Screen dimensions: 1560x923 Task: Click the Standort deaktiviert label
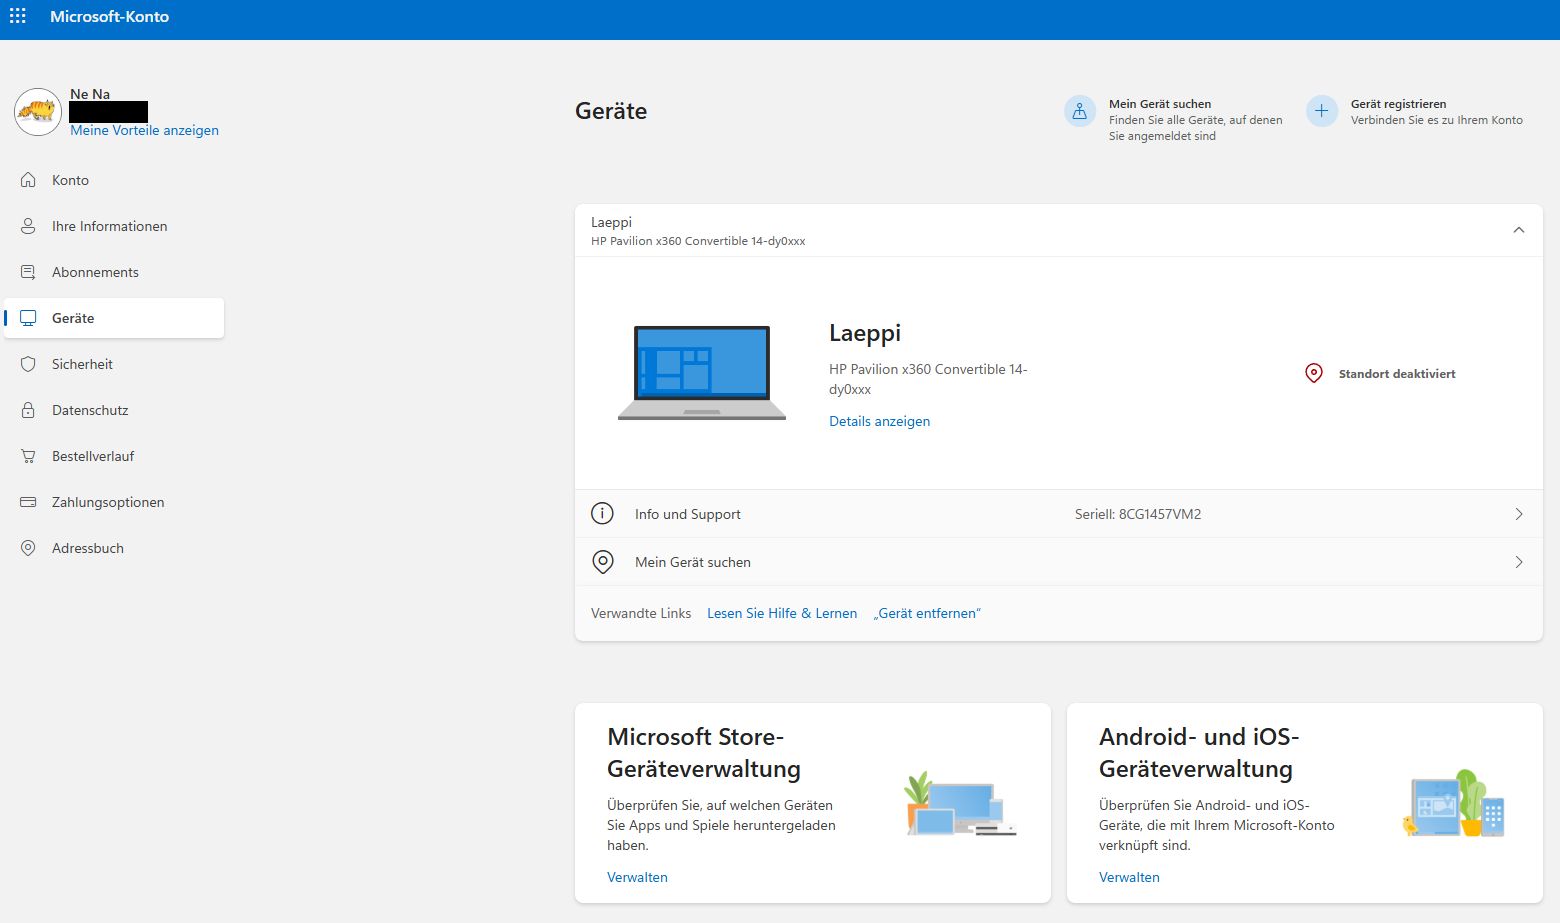1397,374
